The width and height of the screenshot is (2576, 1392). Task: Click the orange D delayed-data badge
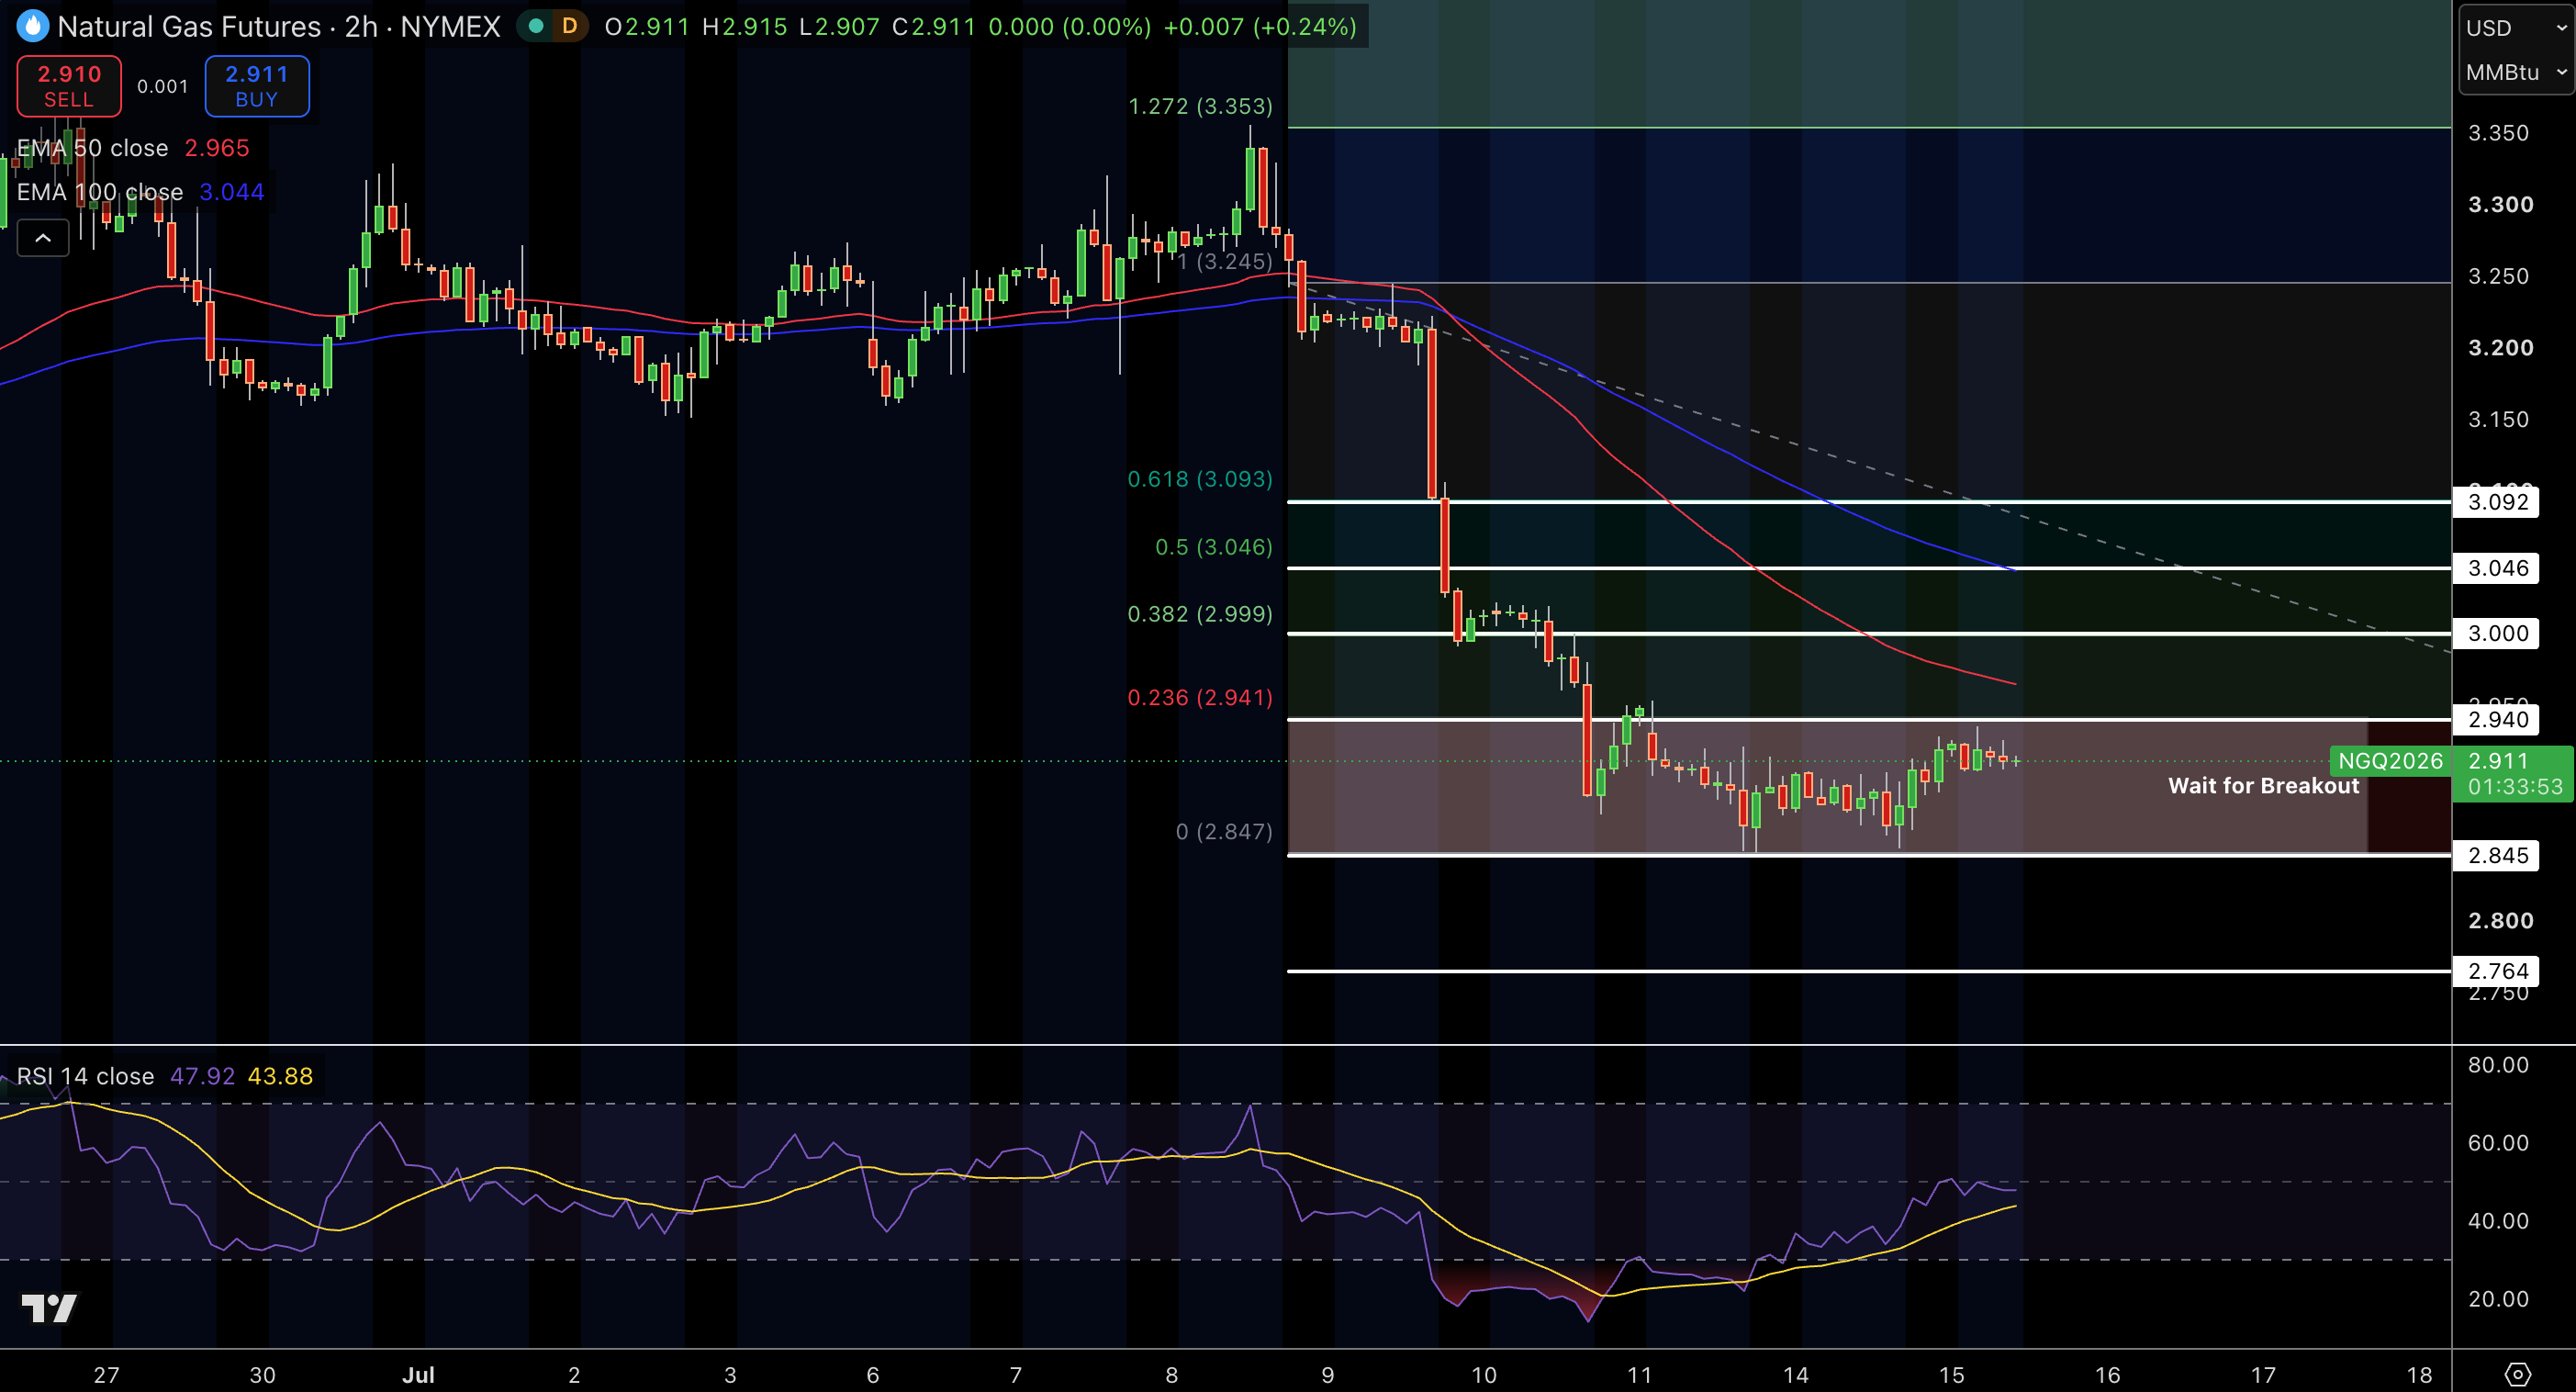(x=569, y=26)
